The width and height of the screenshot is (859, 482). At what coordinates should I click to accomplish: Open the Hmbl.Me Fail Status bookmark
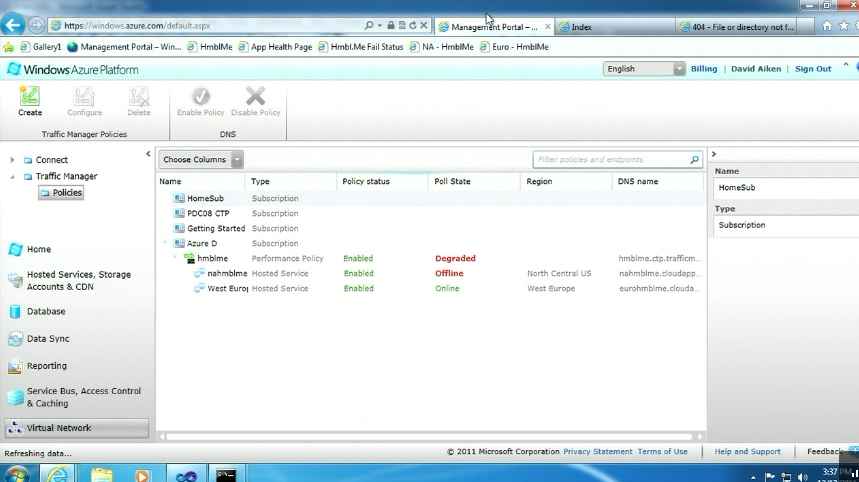360,47
